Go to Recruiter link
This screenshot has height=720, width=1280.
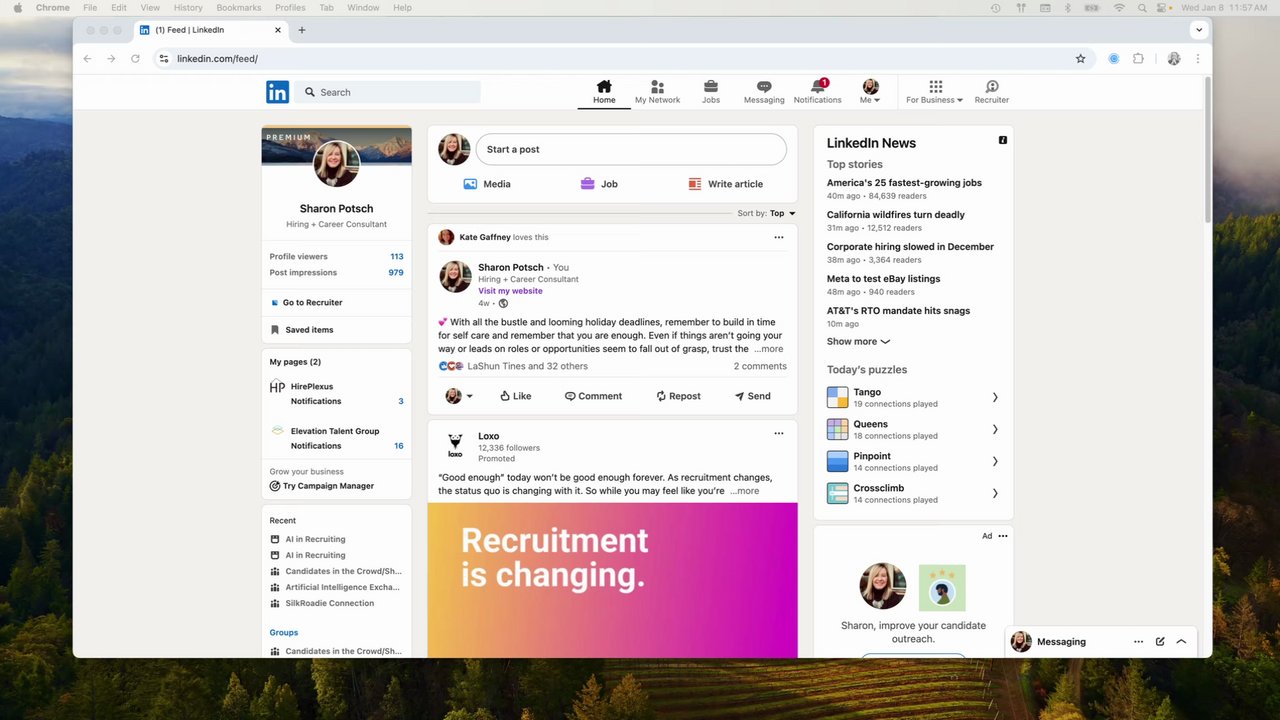(312, 302)
